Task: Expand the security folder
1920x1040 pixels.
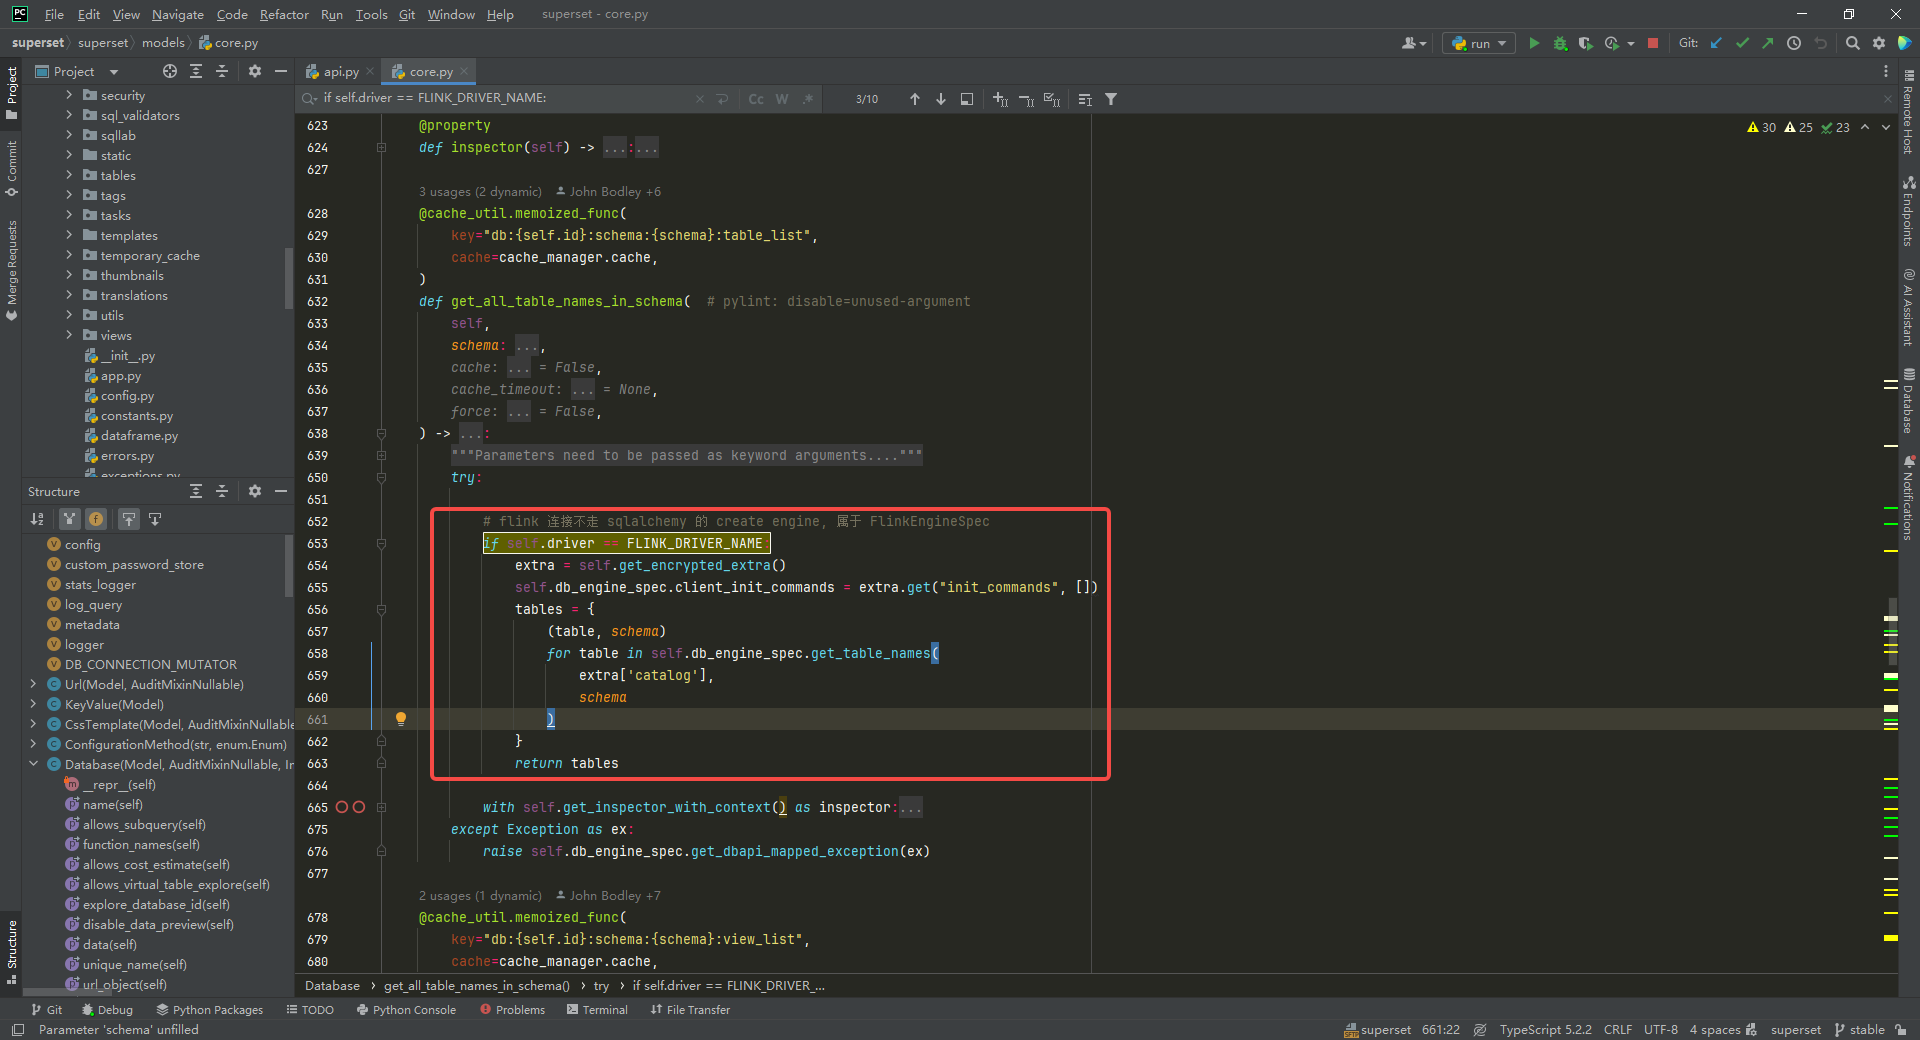Action: pyautogui.click(x=69, y=95)
